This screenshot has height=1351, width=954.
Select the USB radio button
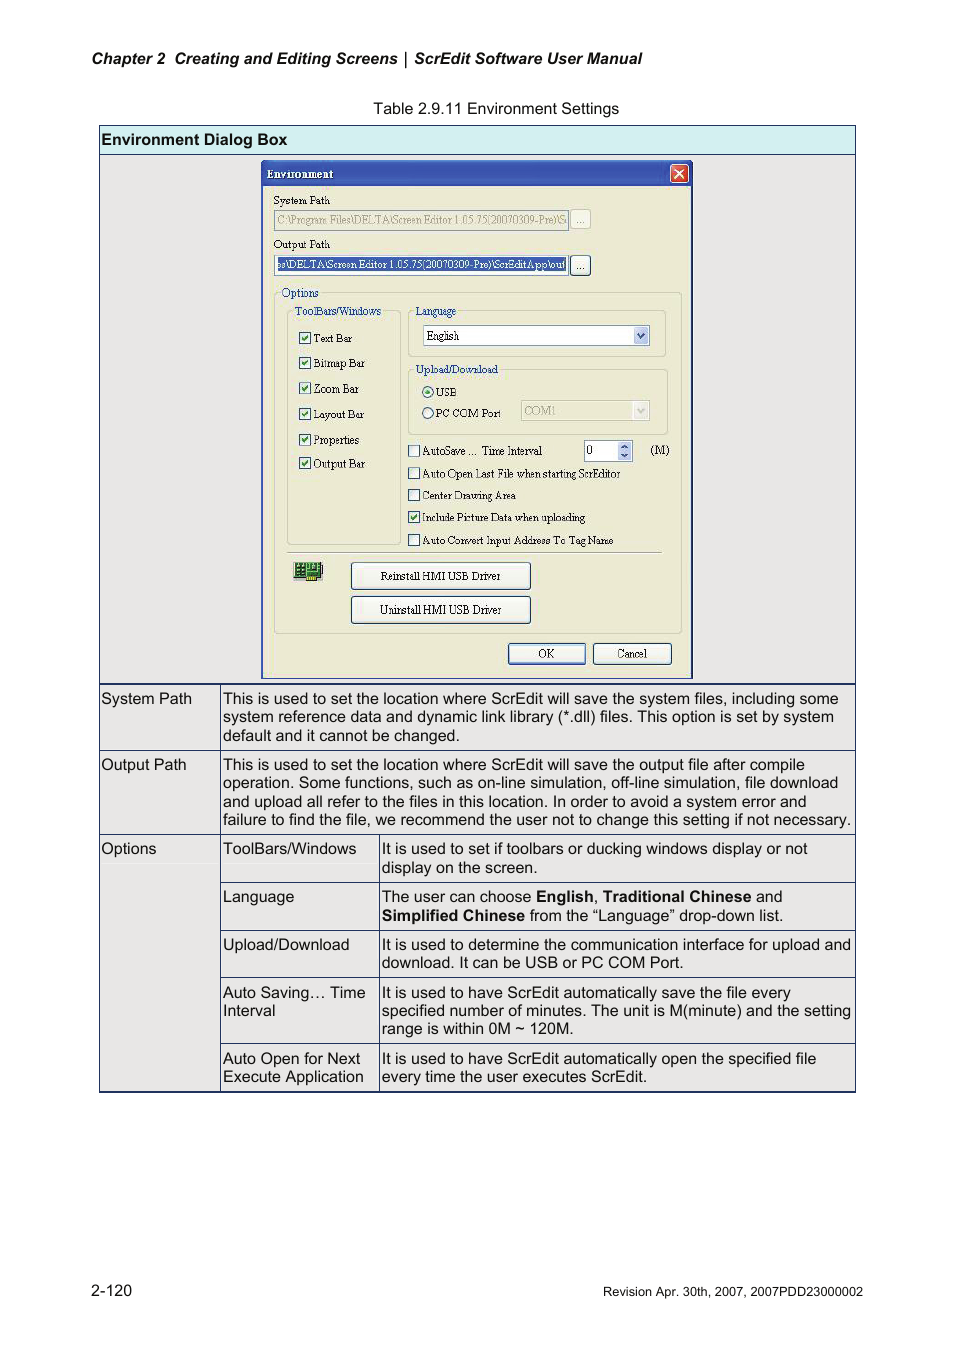click(x=428, y=392)
